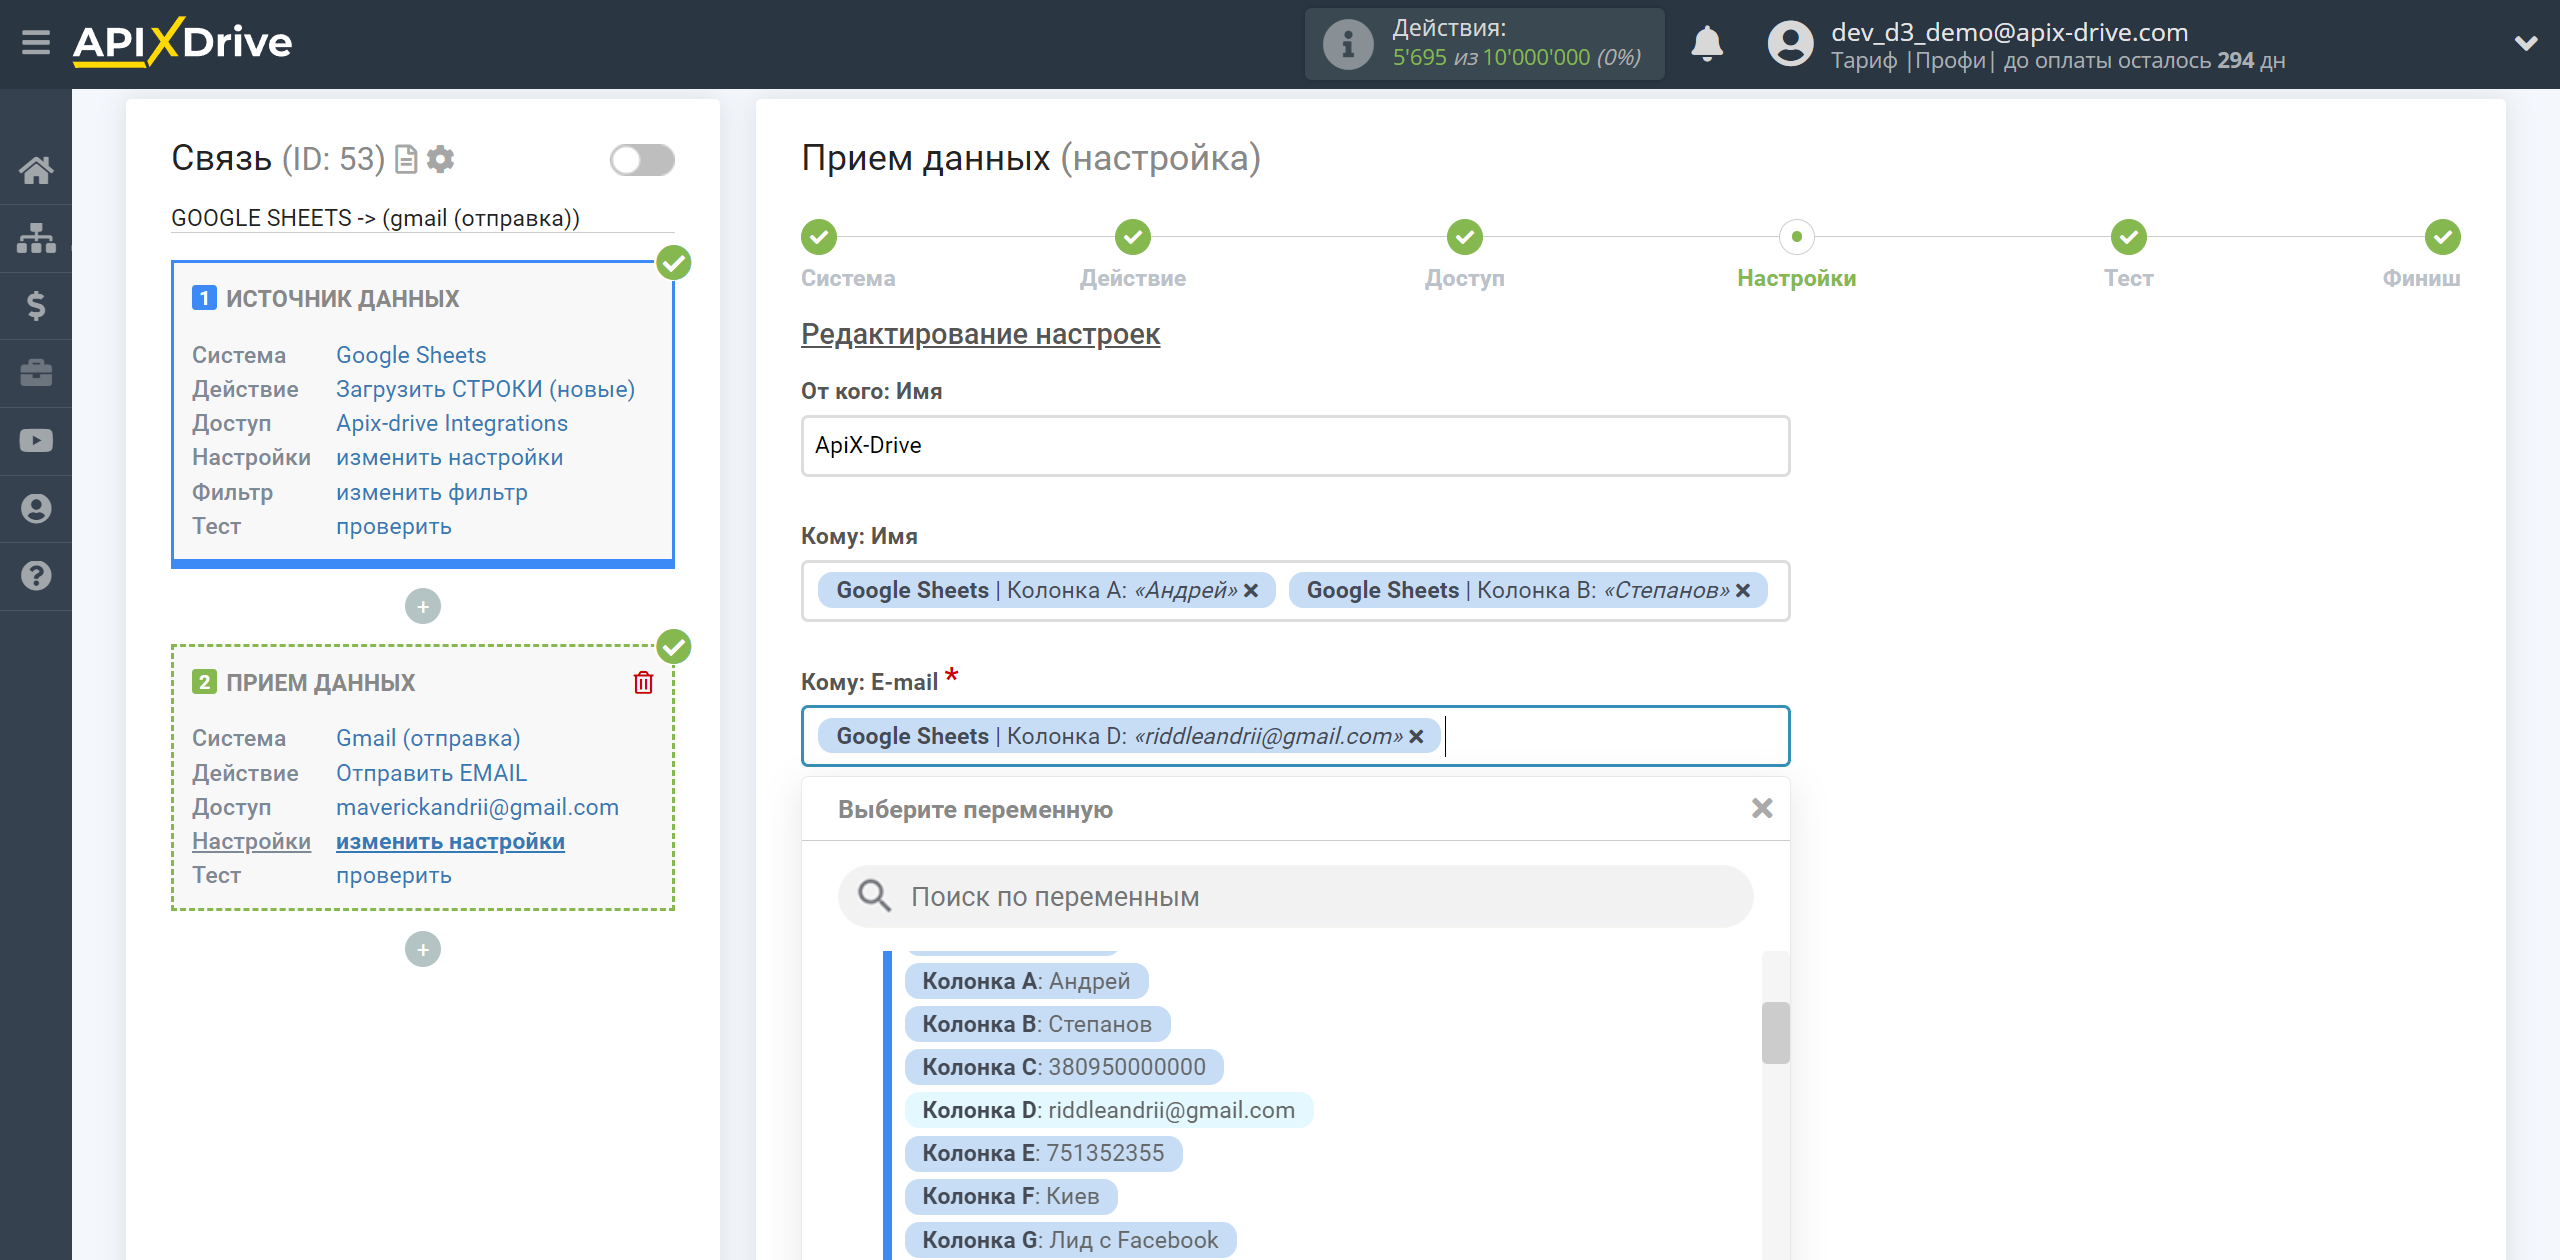Select variable Колонка F: Киев
The height and width of the screenshot is (1260, 2560).
point(1010,1196)
